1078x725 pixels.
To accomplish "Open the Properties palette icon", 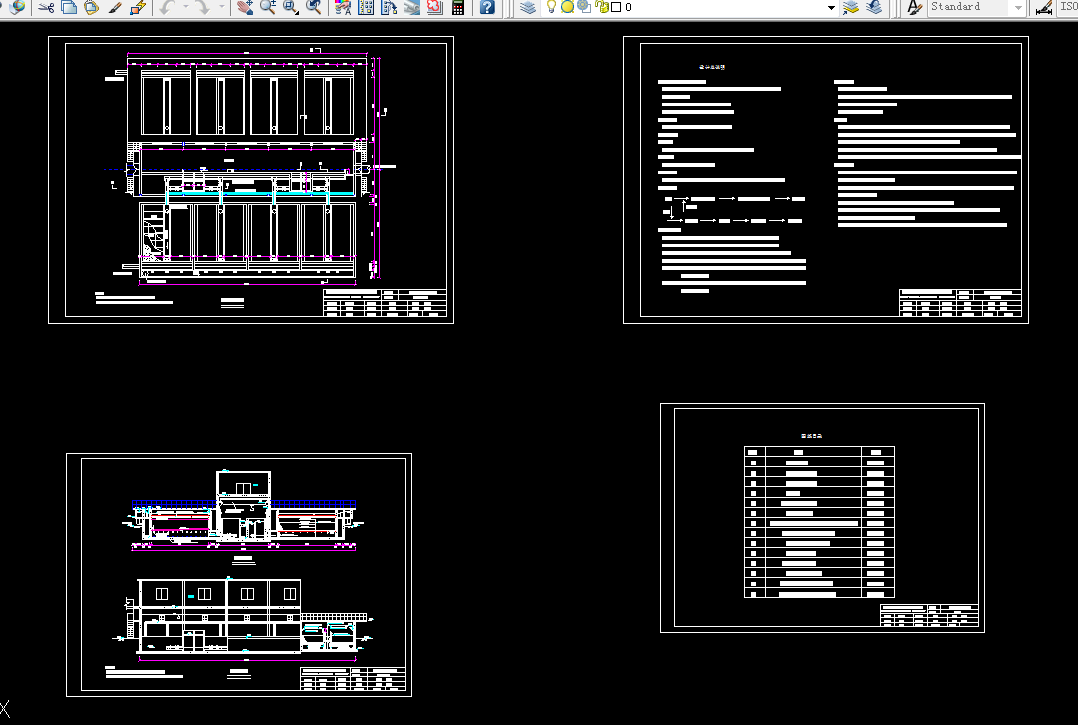I will (342, 8).
